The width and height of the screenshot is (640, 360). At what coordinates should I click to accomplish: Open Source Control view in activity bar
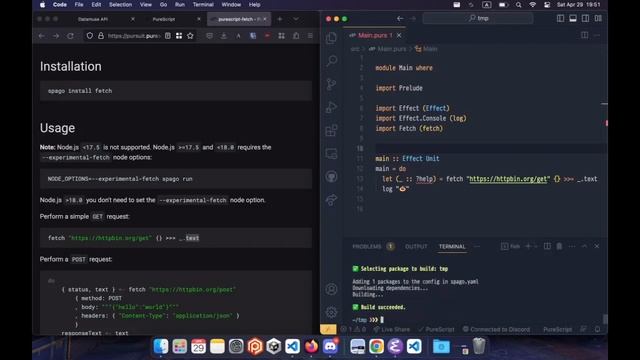pos(331,84)
